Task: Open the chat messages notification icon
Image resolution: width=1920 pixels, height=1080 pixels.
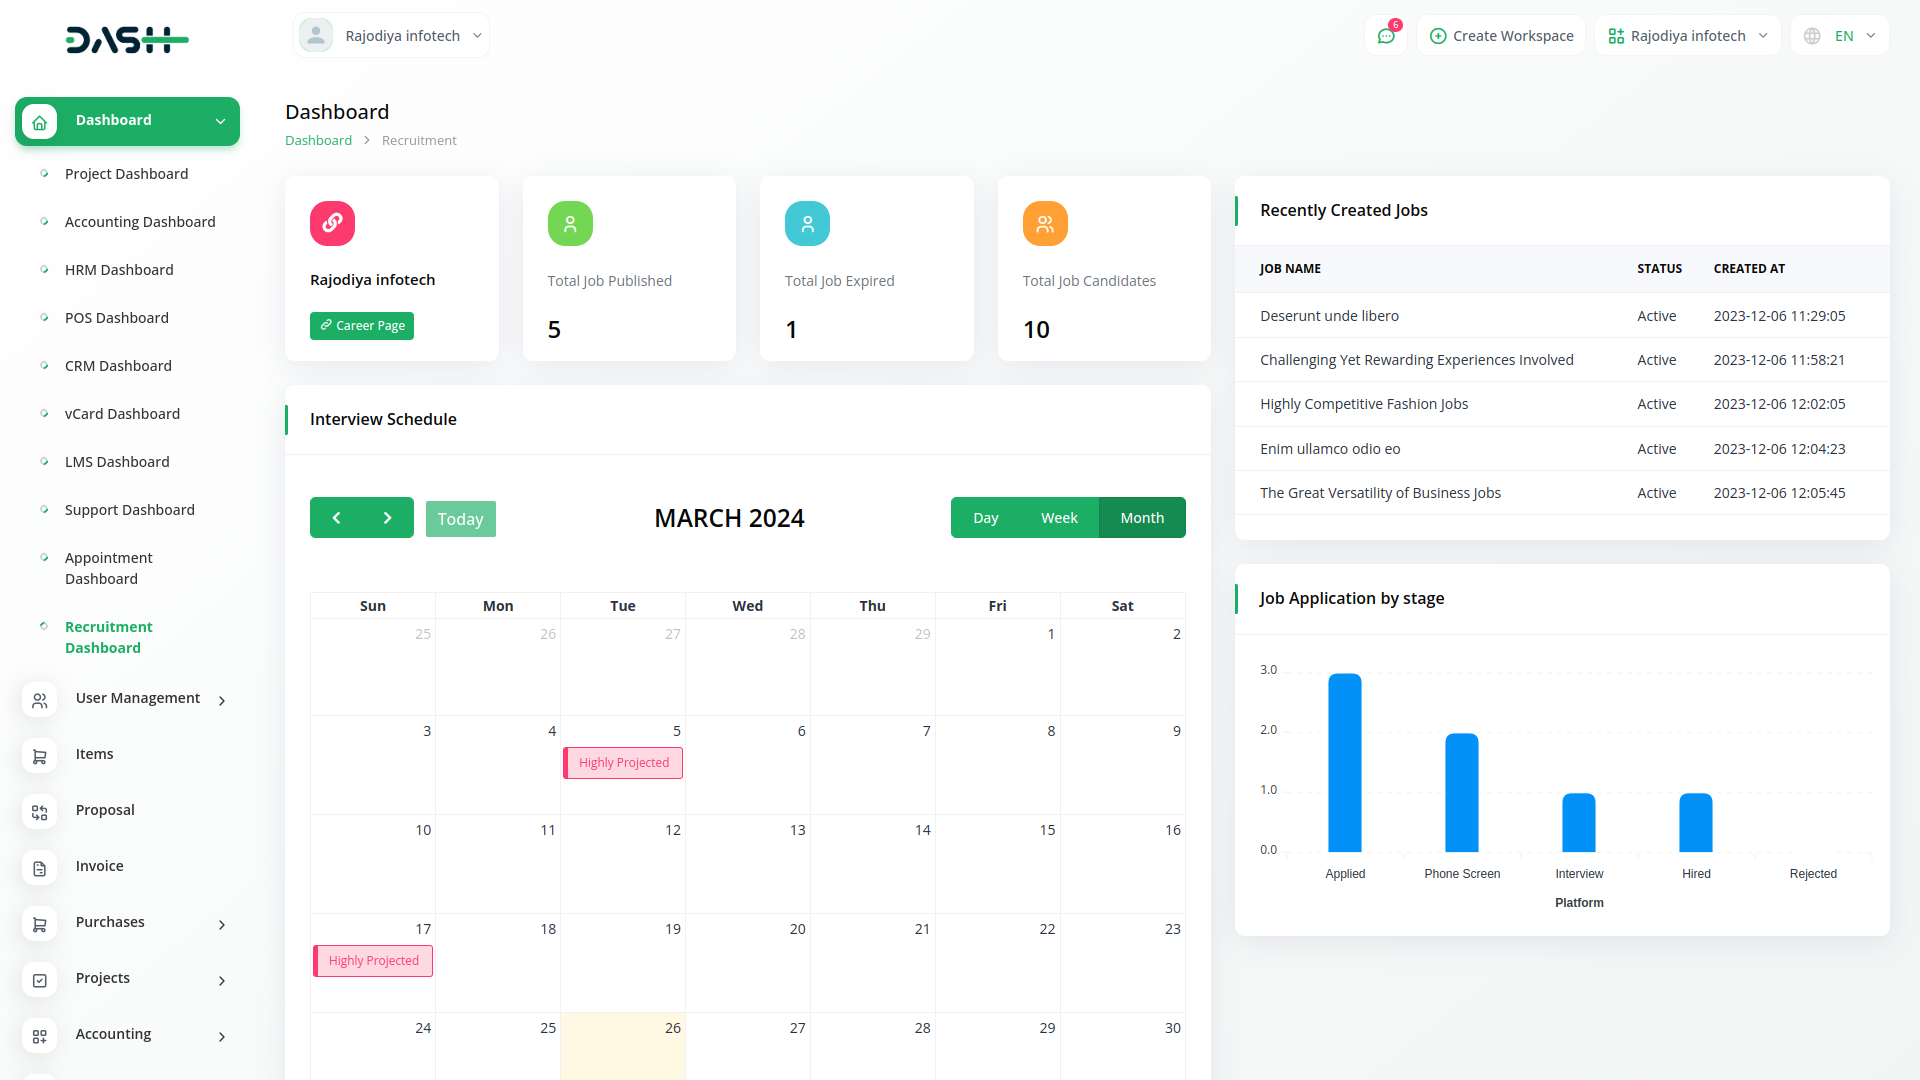Action: (1386, 36)
